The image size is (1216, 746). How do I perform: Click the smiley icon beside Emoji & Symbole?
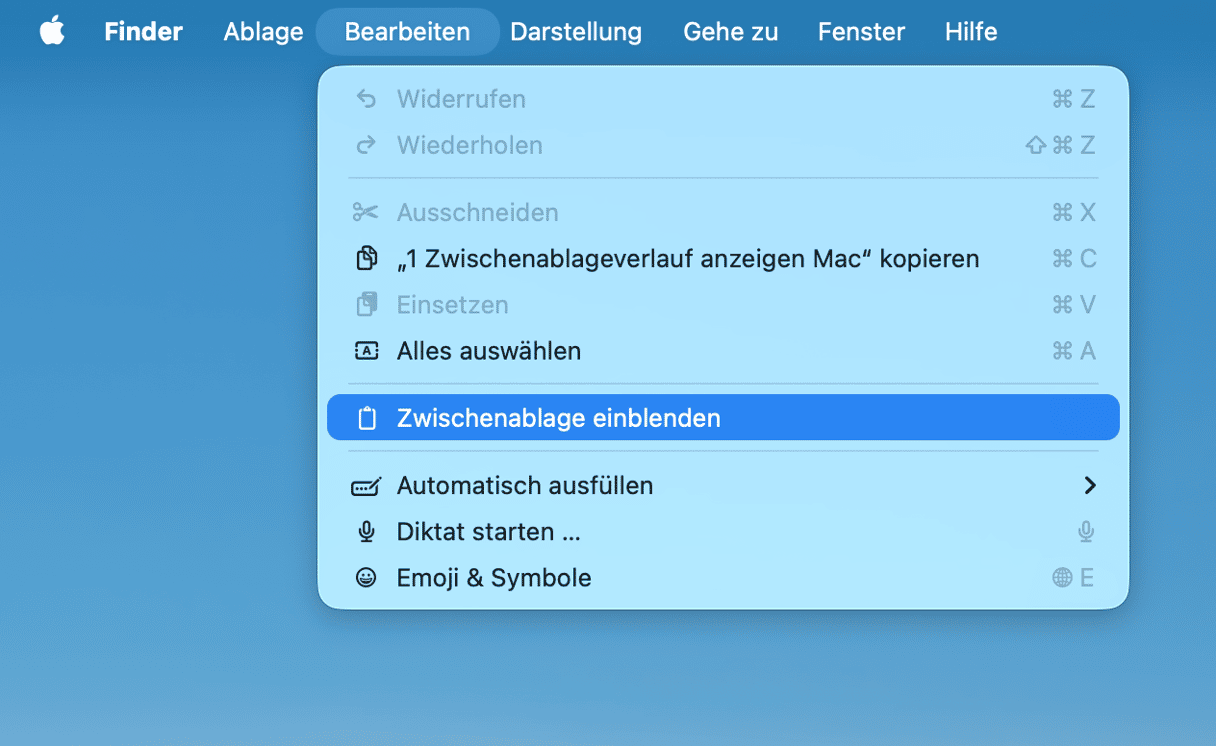click(x=367, y=578)
